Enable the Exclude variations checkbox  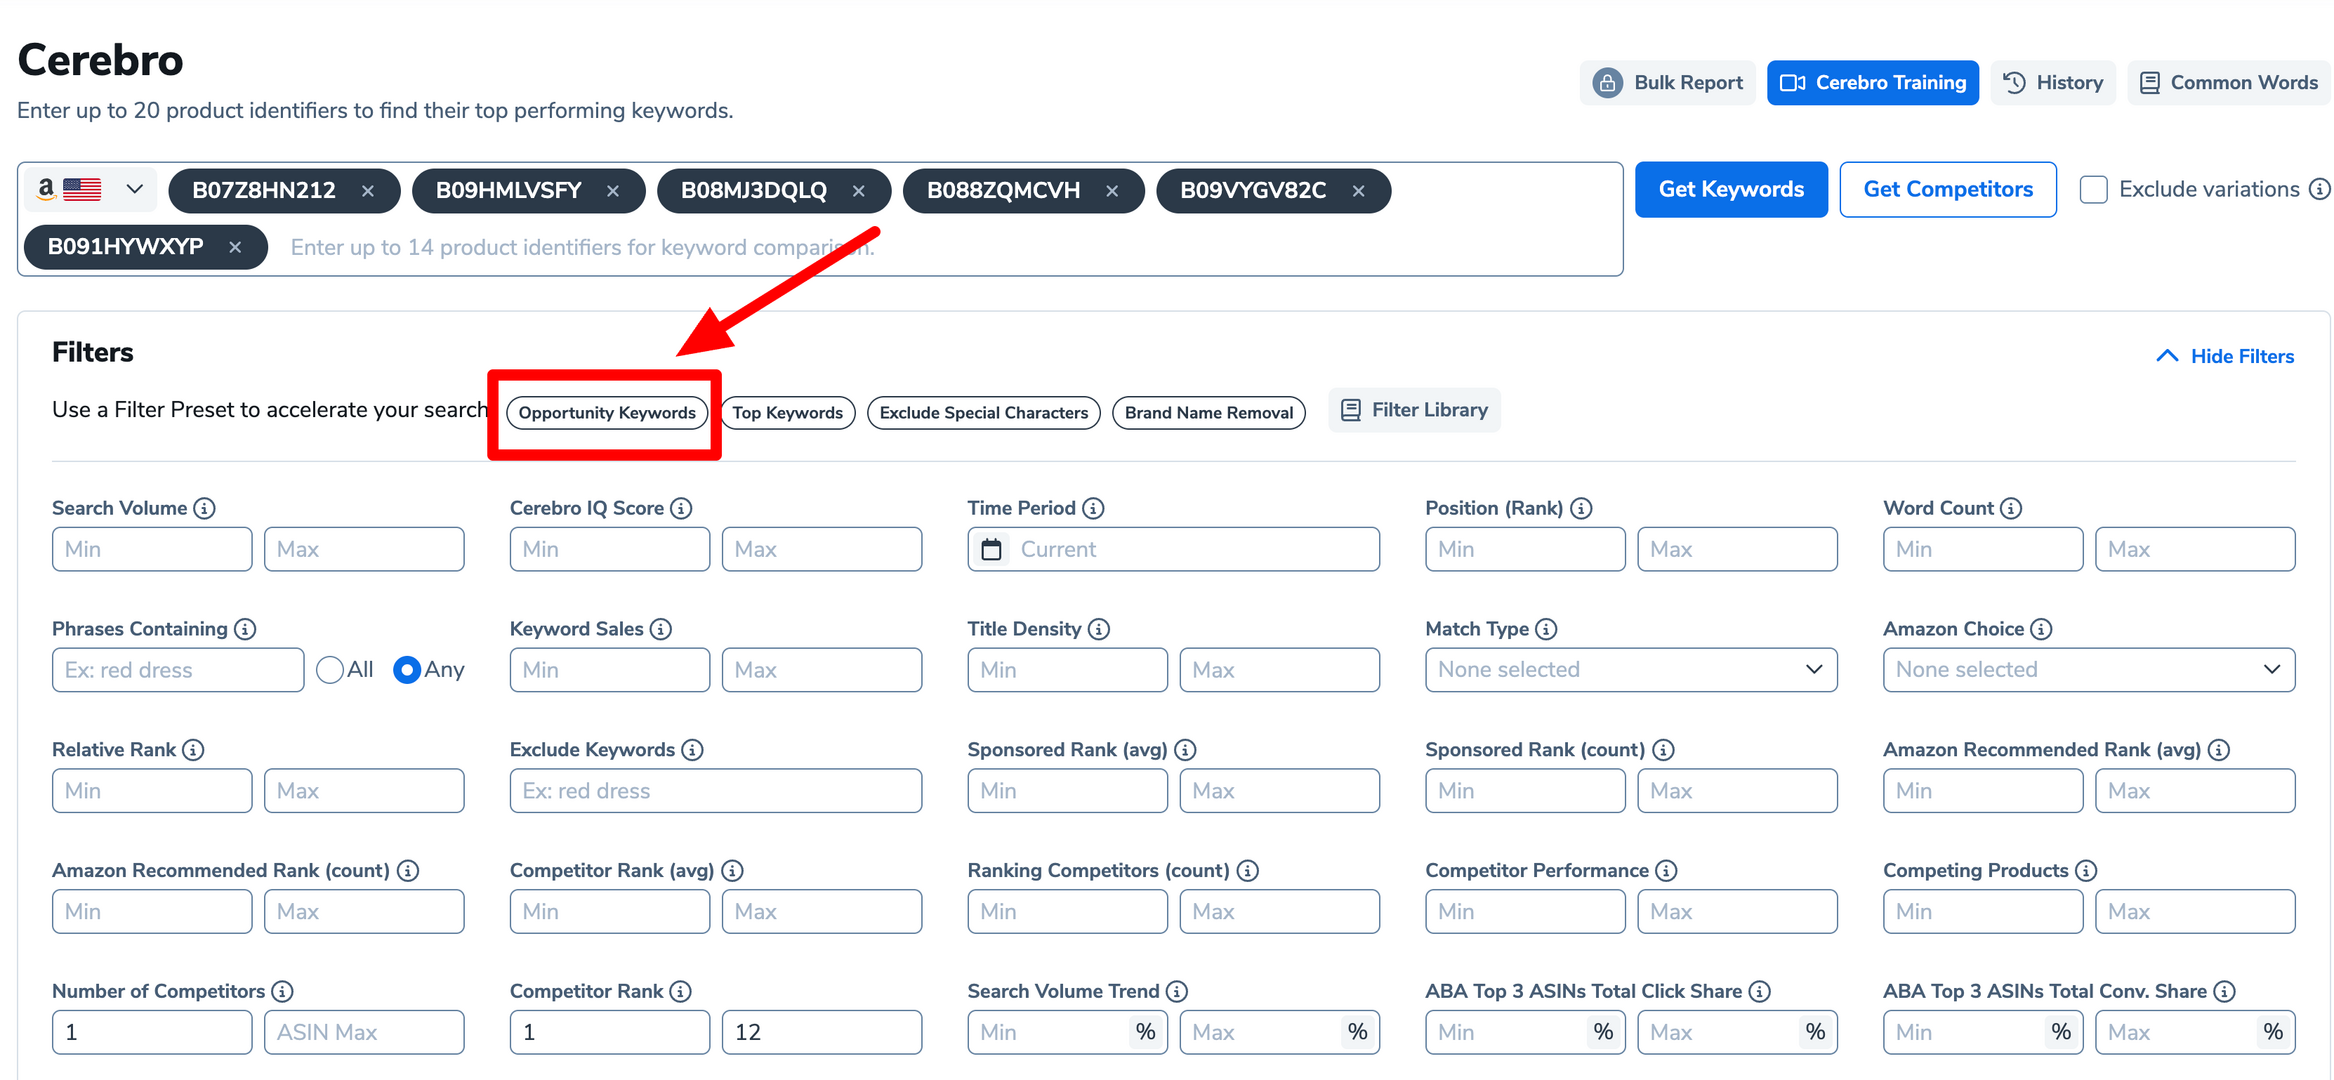coord(2093,189)
